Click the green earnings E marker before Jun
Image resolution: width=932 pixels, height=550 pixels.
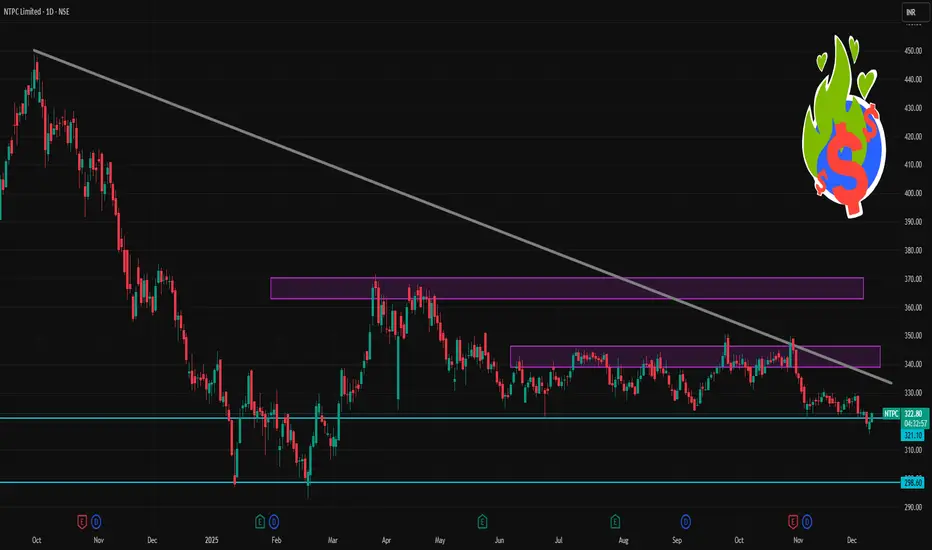482,522
